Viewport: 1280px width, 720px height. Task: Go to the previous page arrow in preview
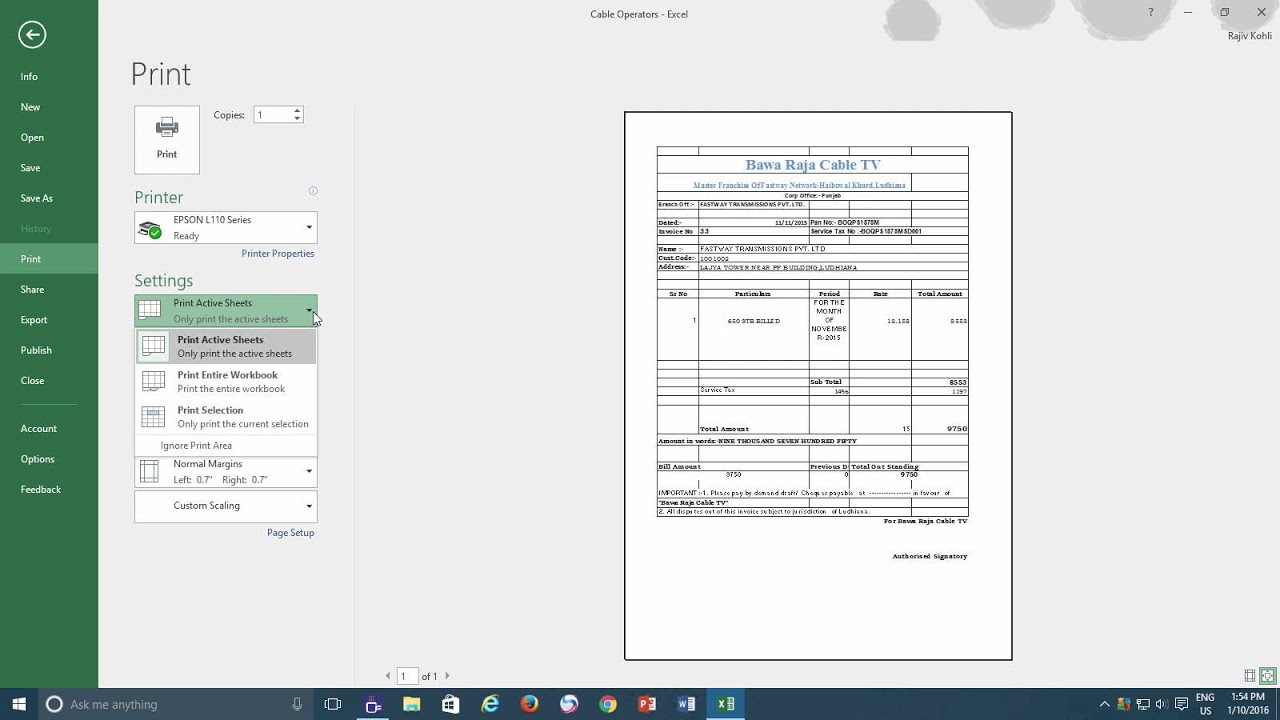click(x=388, y=676)
